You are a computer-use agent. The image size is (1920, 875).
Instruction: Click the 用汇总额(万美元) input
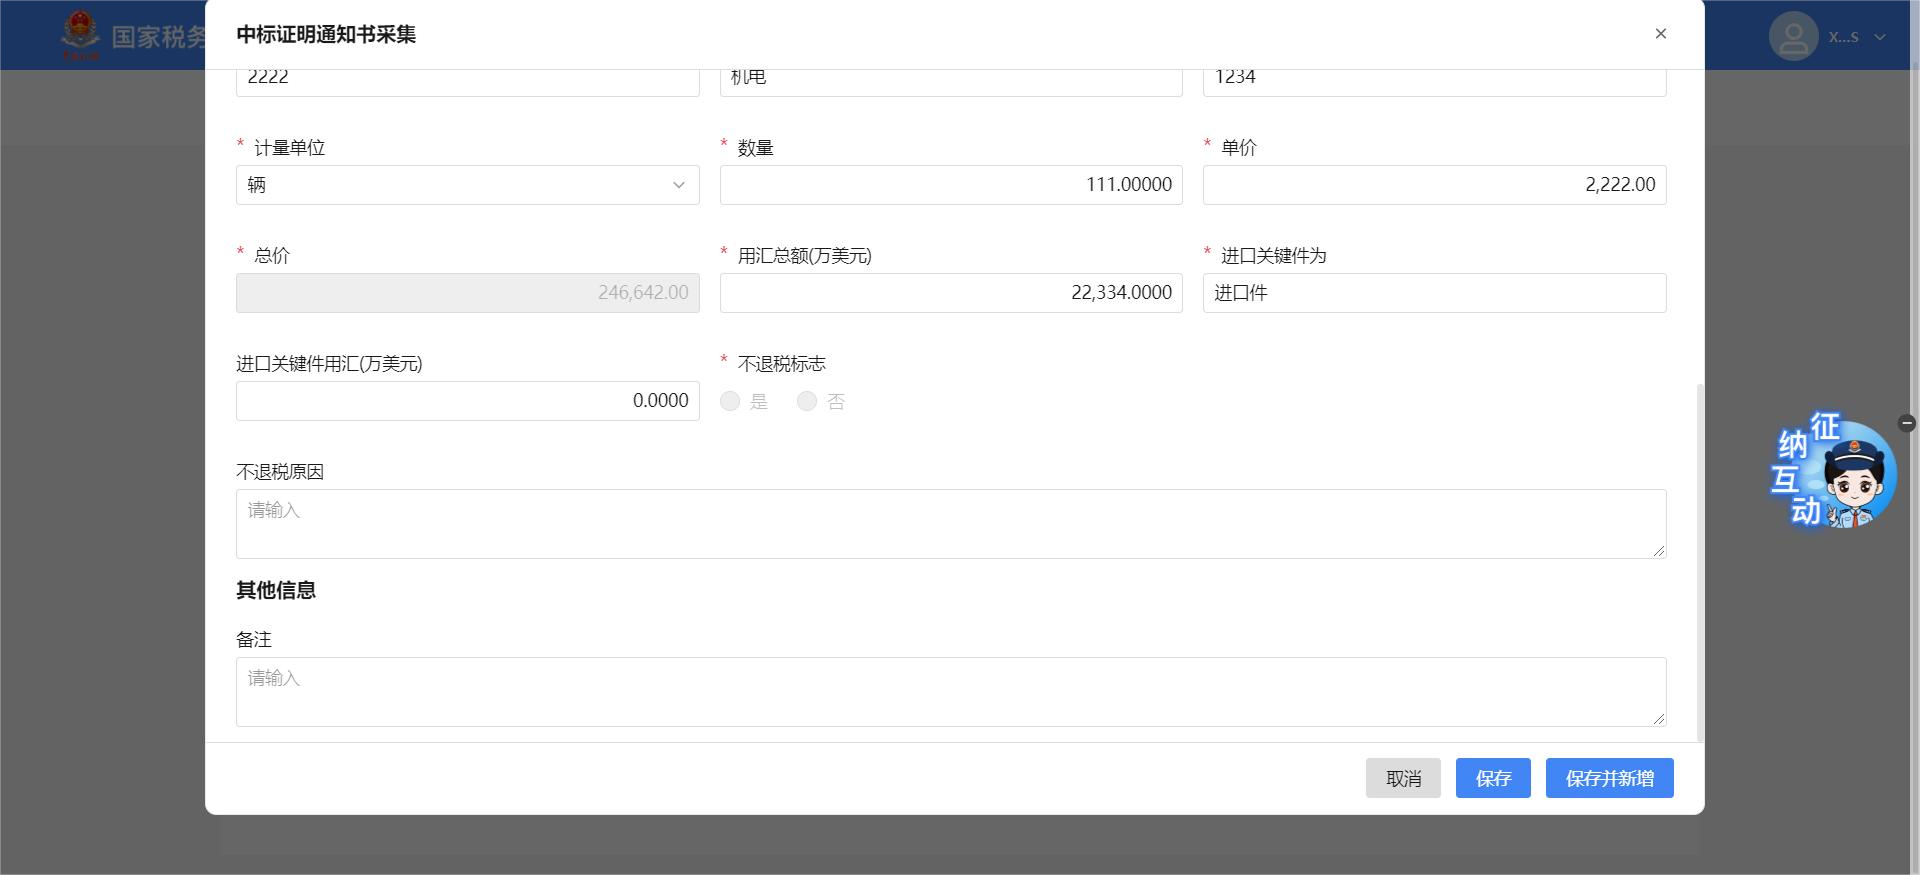950,293
